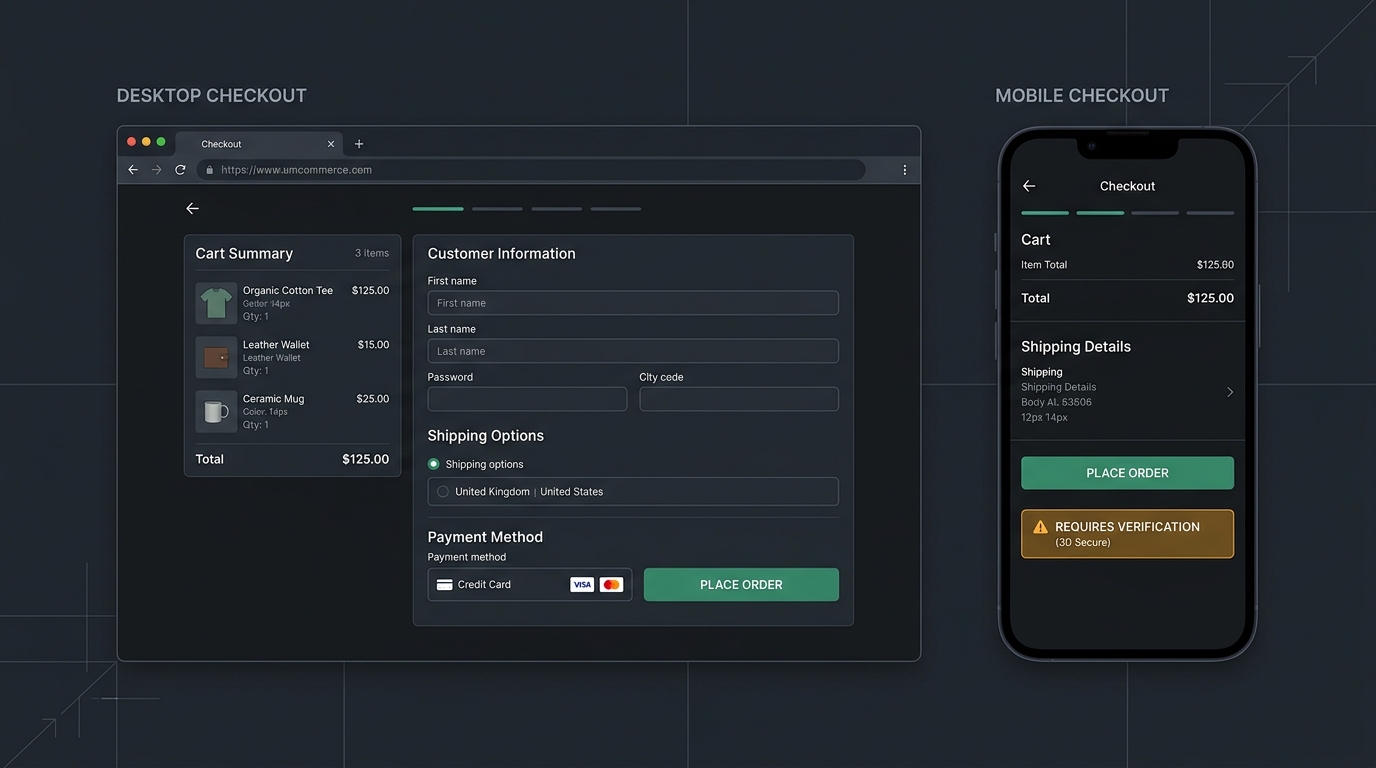Click the warning triangle icon
This screenshot has width=1376, height=768.
point(1040,527)
